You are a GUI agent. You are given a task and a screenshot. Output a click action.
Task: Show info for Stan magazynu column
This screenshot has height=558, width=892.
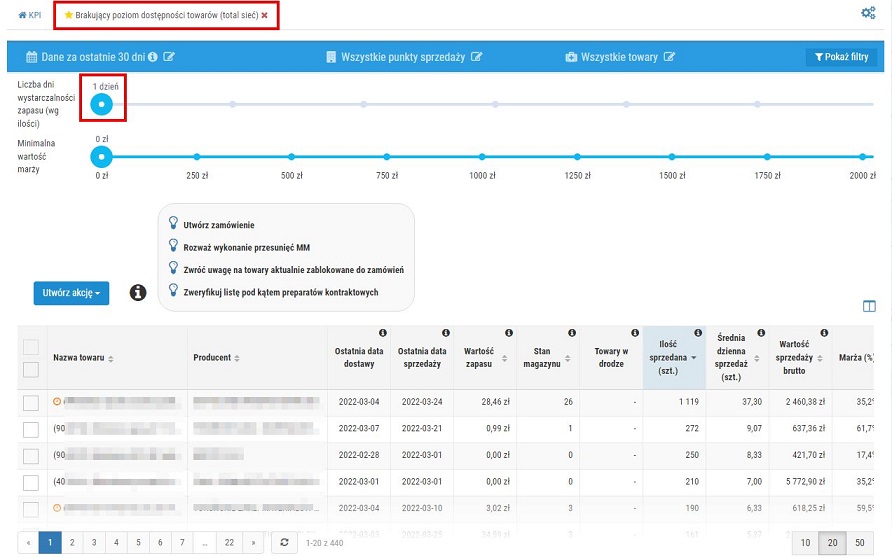(x=572, y=333)
